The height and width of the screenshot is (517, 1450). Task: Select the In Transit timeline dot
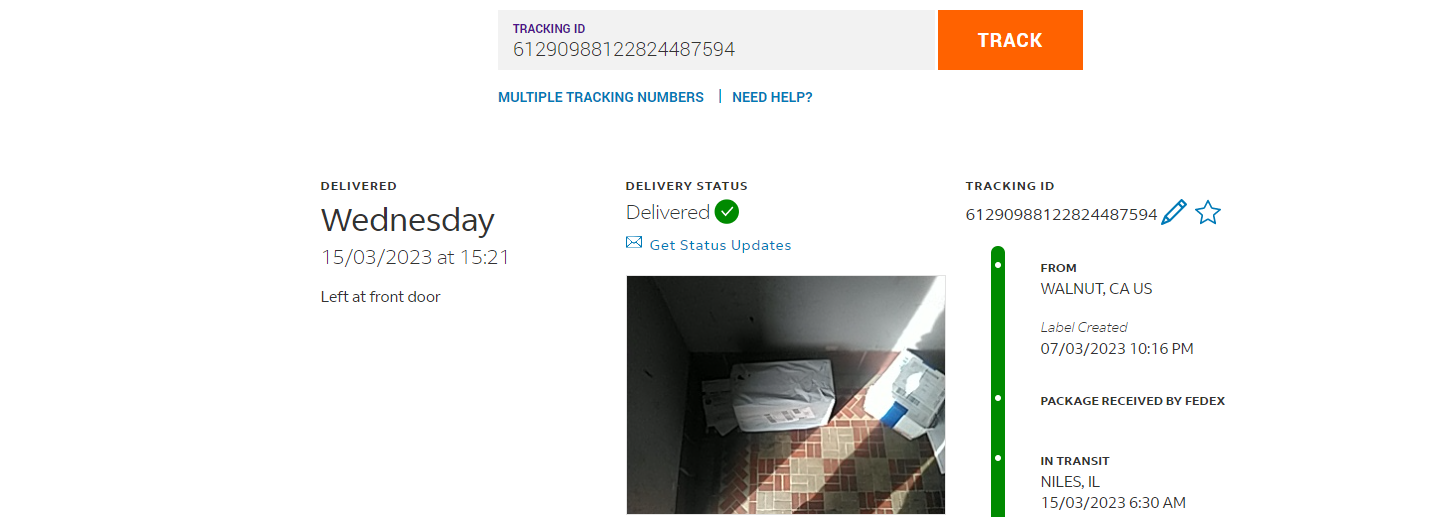(998, 458)
